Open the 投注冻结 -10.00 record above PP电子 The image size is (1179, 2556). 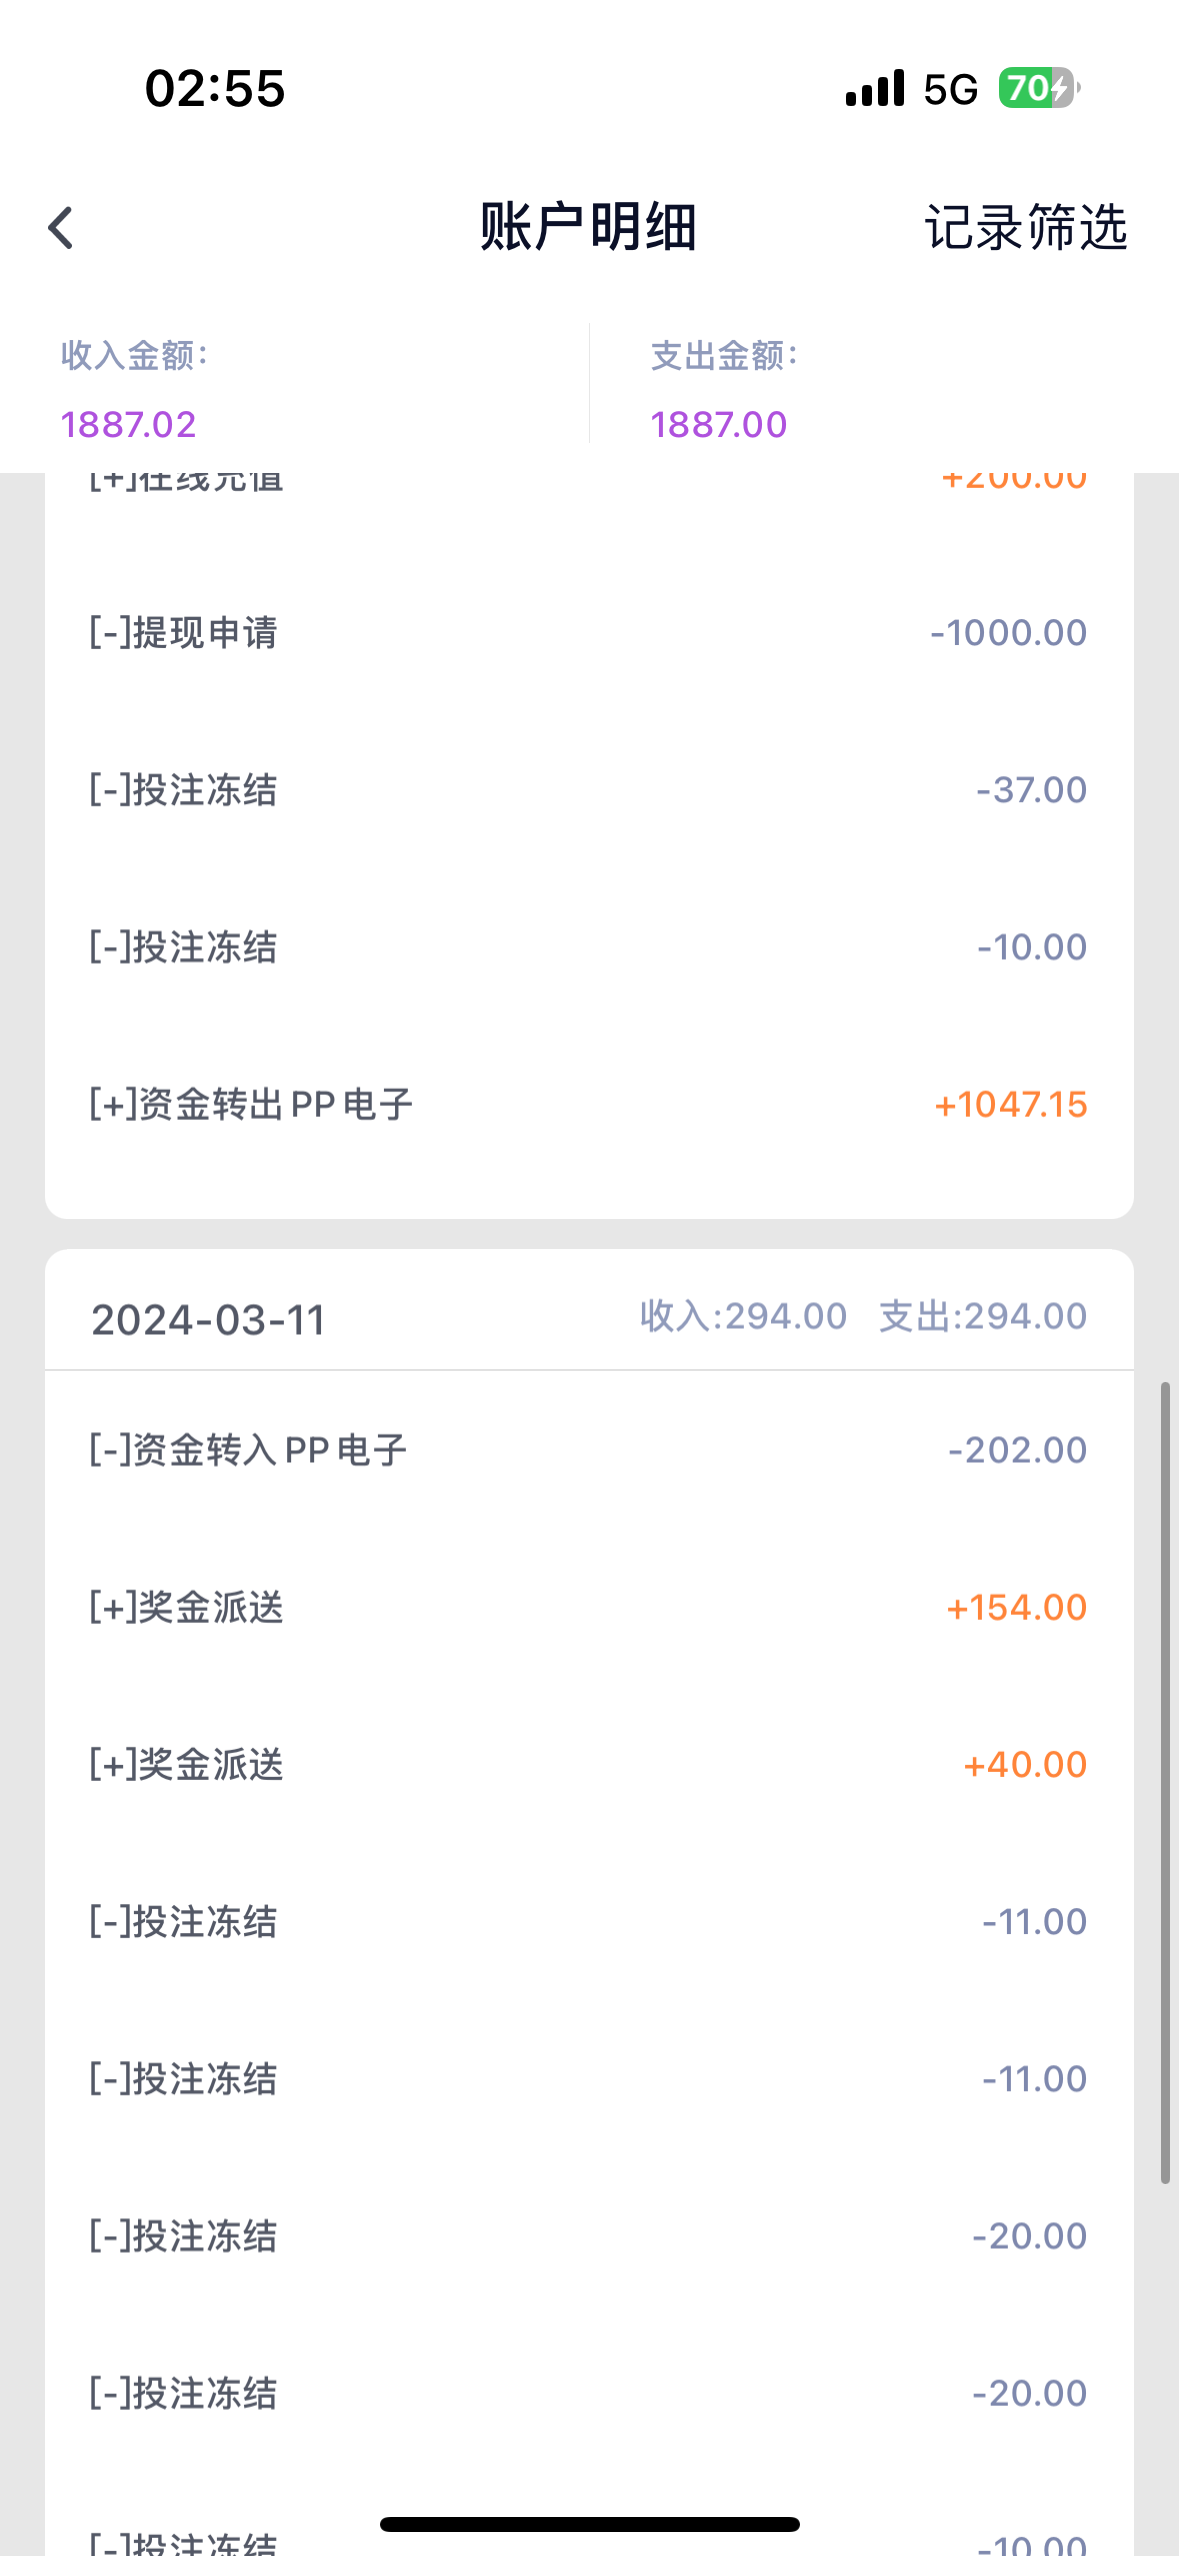tap(588, 947)
